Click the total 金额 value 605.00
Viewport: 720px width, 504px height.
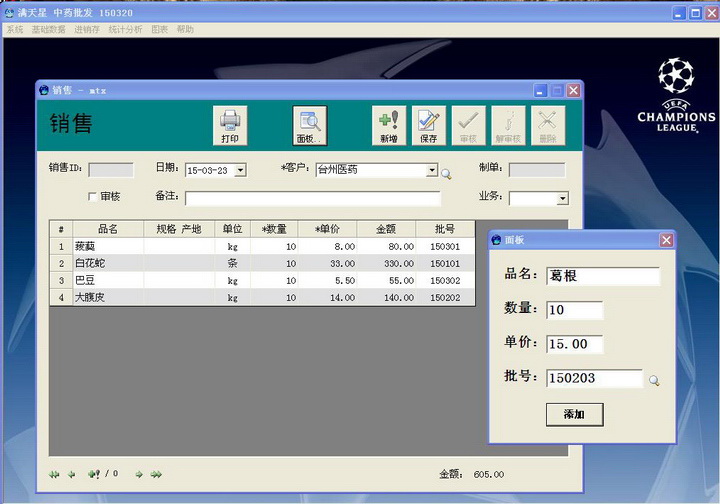point(489,475)
